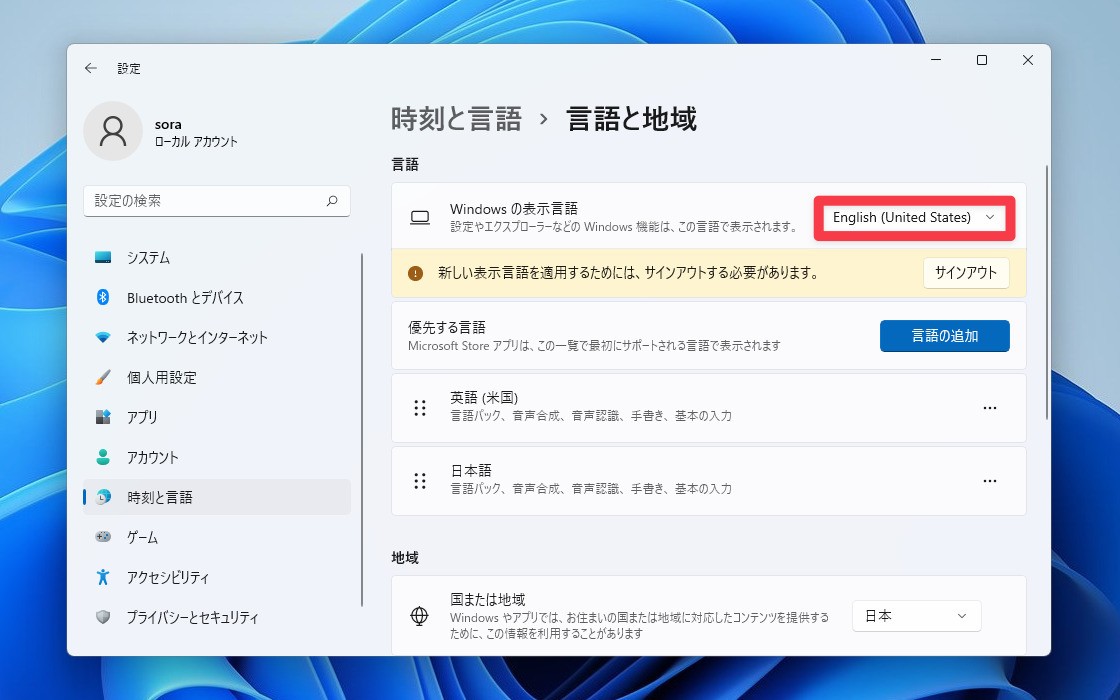Viewport: 1120px width, 700px height.
Task: Select the 英語 (米国) language row
Action: [x=709, y=408]
